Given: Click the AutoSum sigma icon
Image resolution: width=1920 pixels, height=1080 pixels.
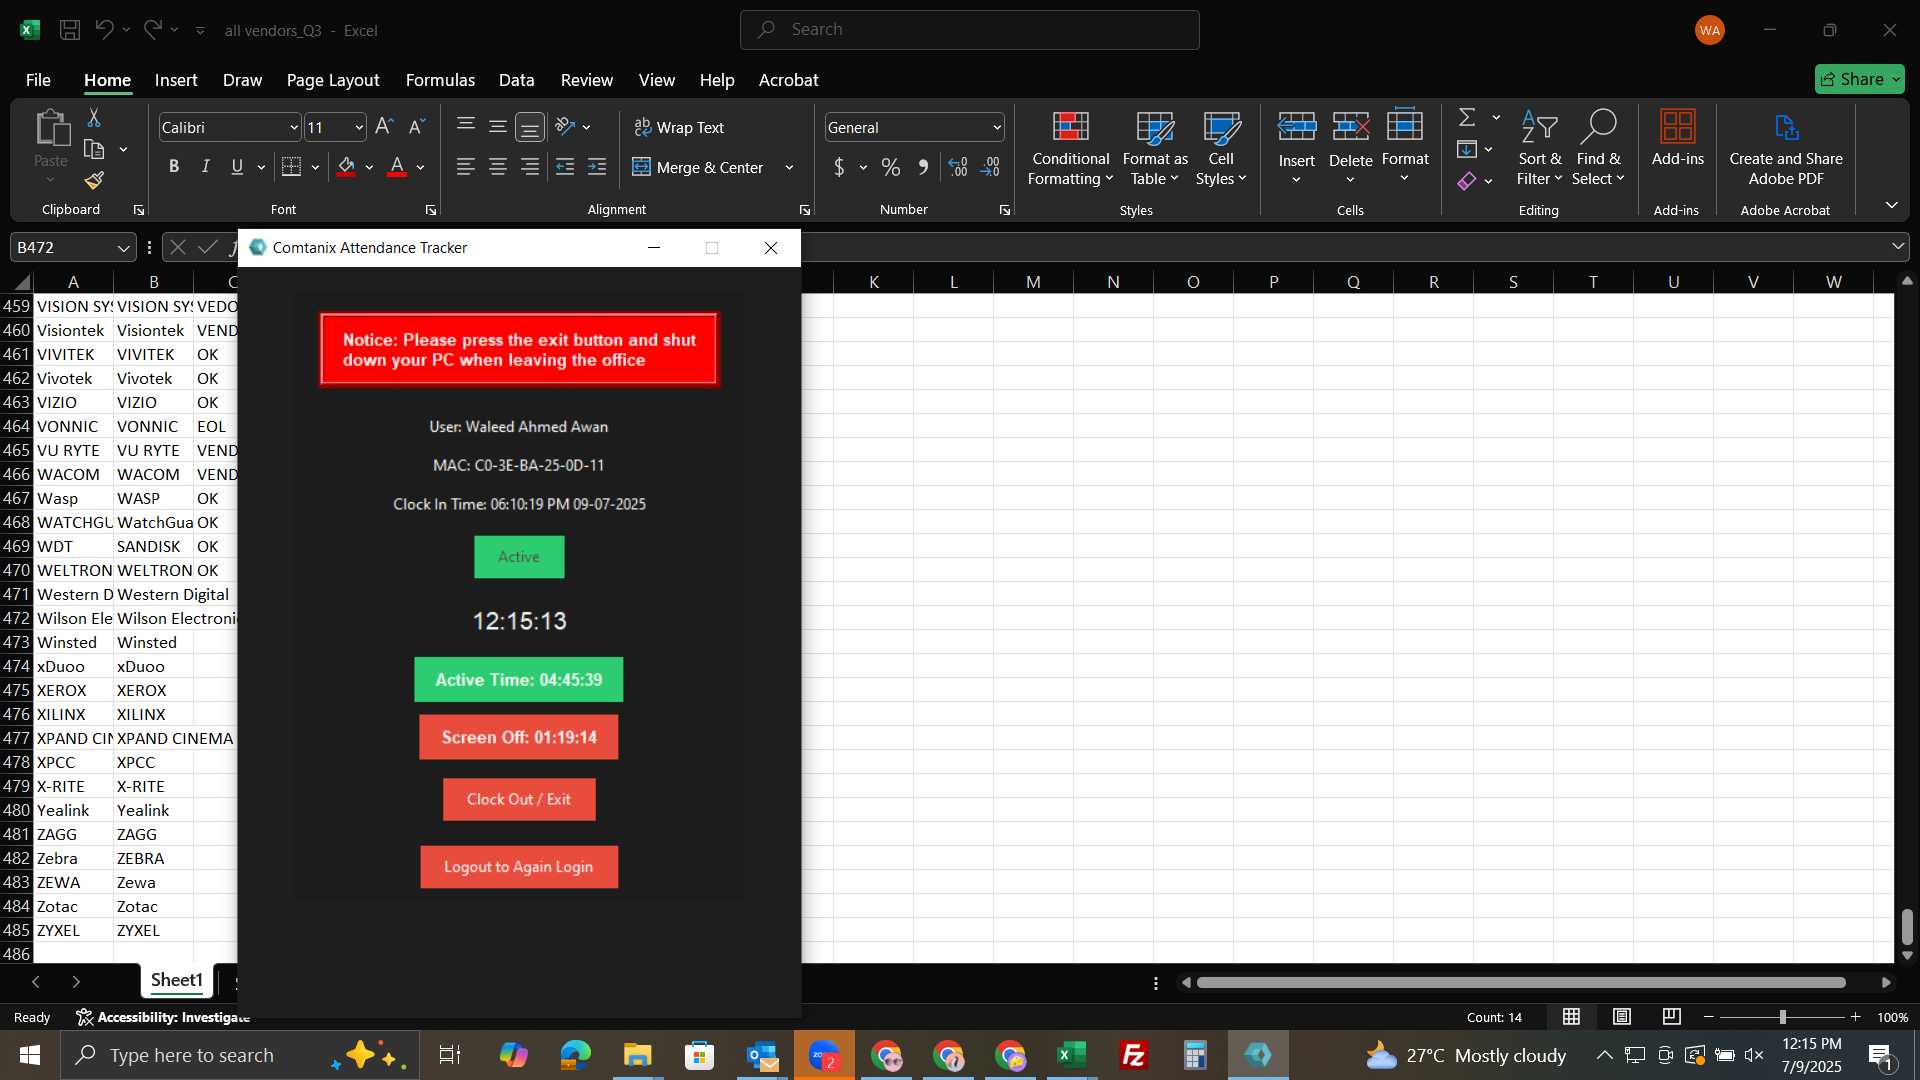Looking at the screenshot, I should coord(1467,118).
